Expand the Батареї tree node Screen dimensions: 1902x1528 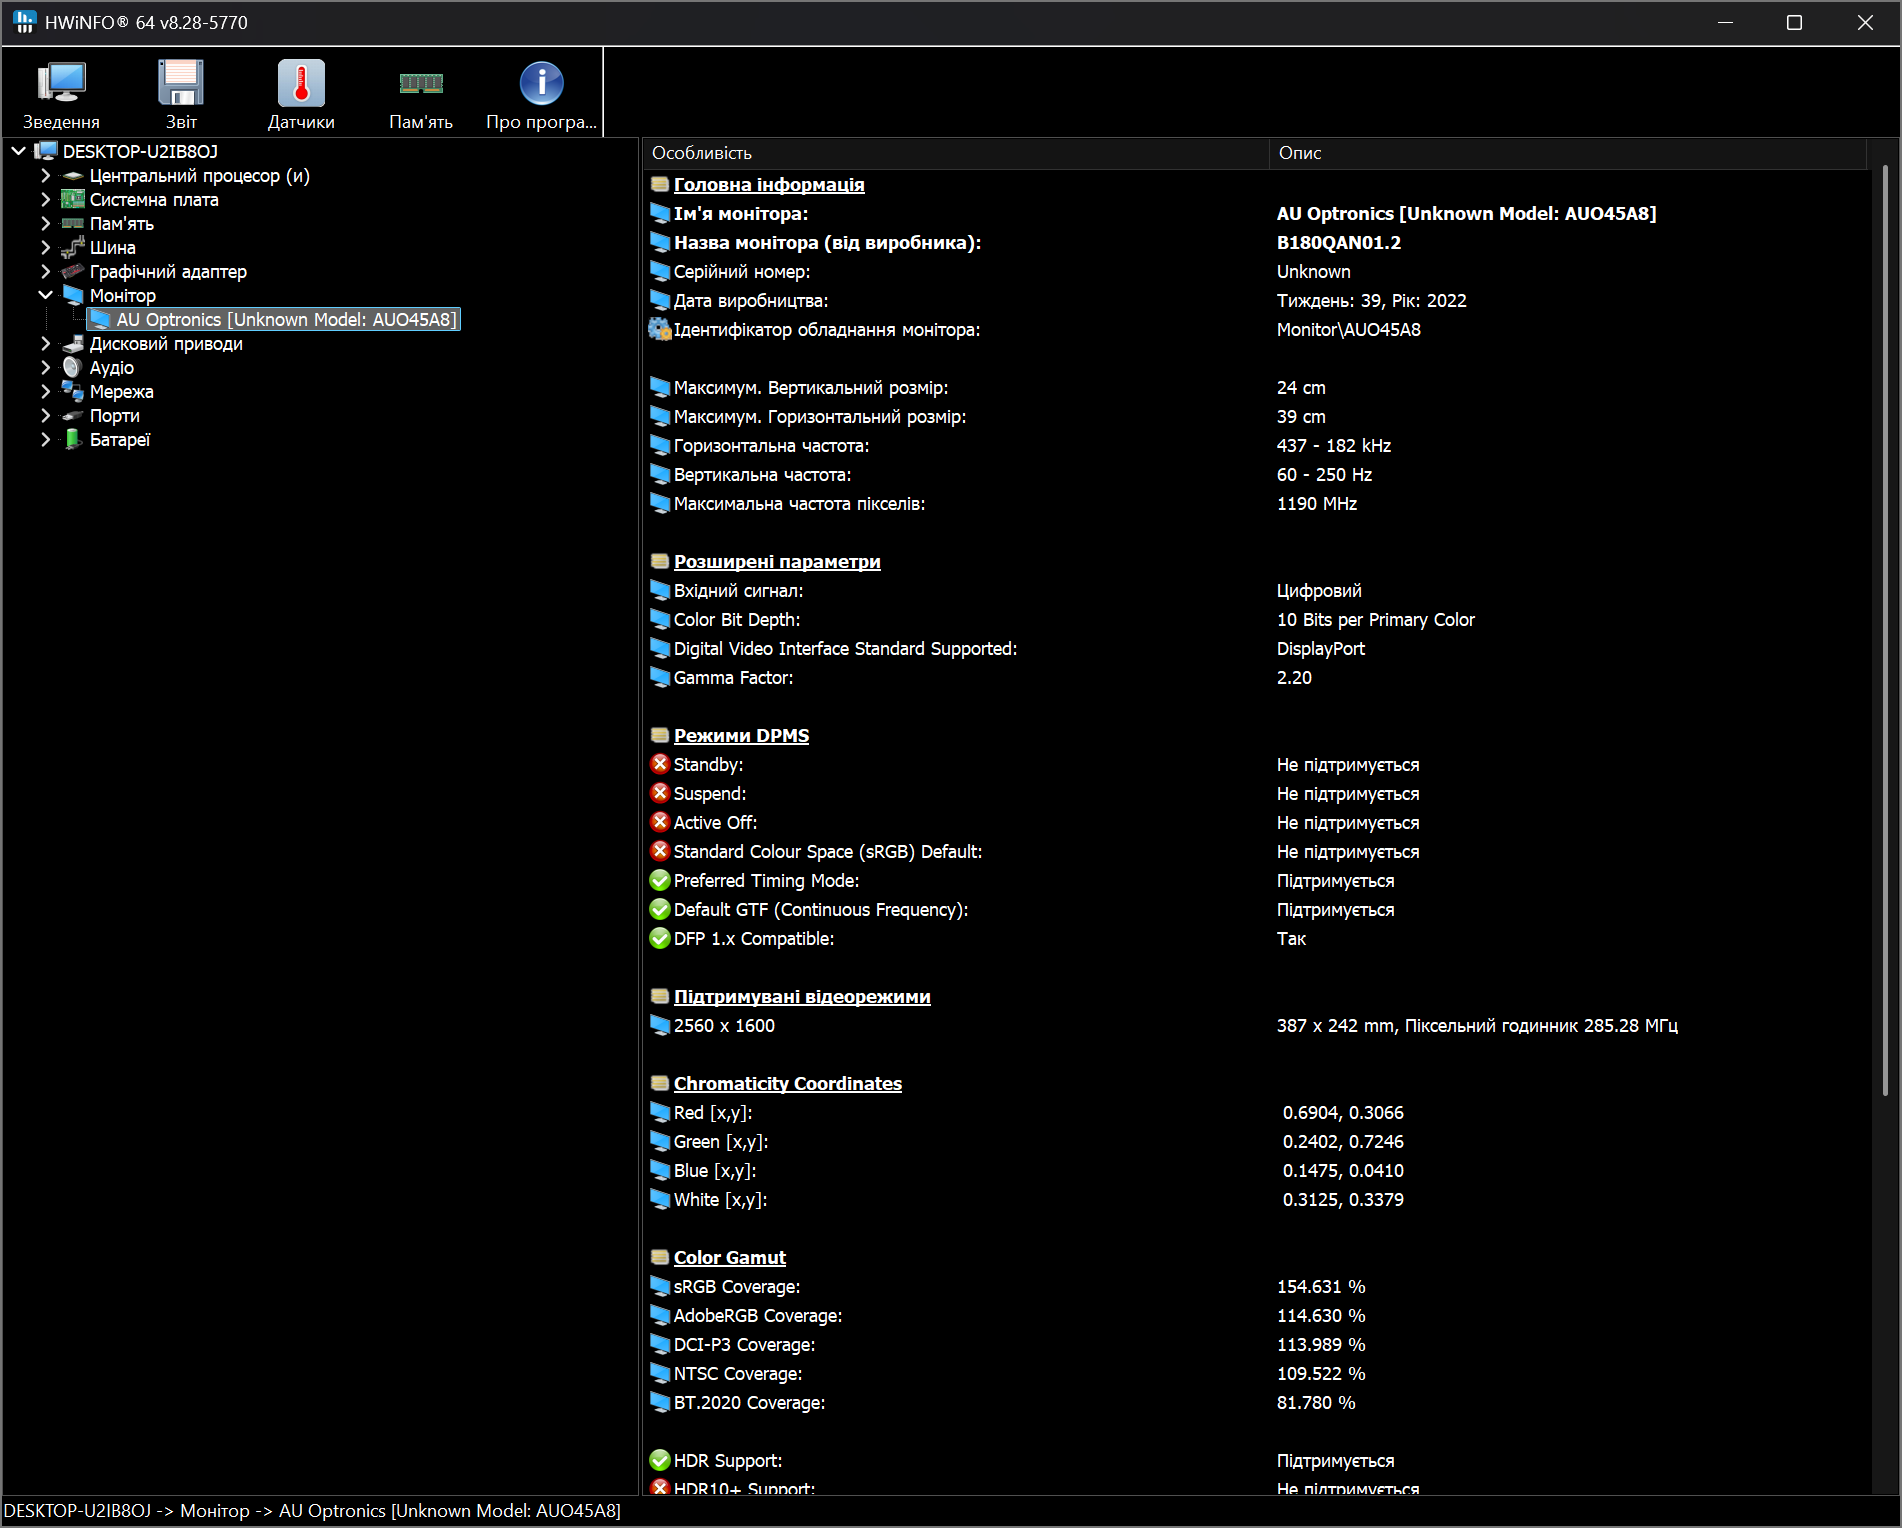coord(45,440)
